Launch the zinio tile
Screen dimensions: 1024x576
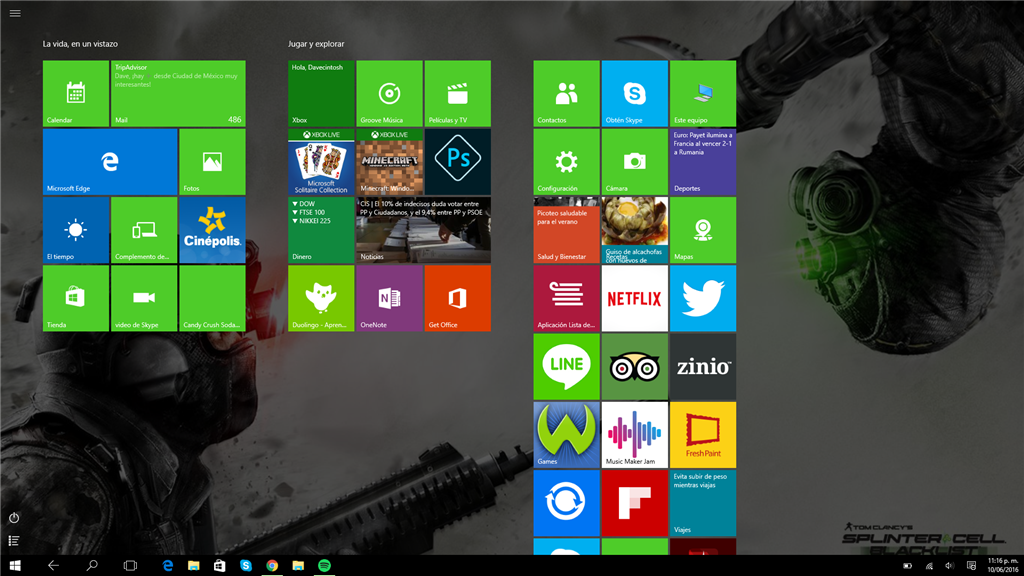(703, 366)
